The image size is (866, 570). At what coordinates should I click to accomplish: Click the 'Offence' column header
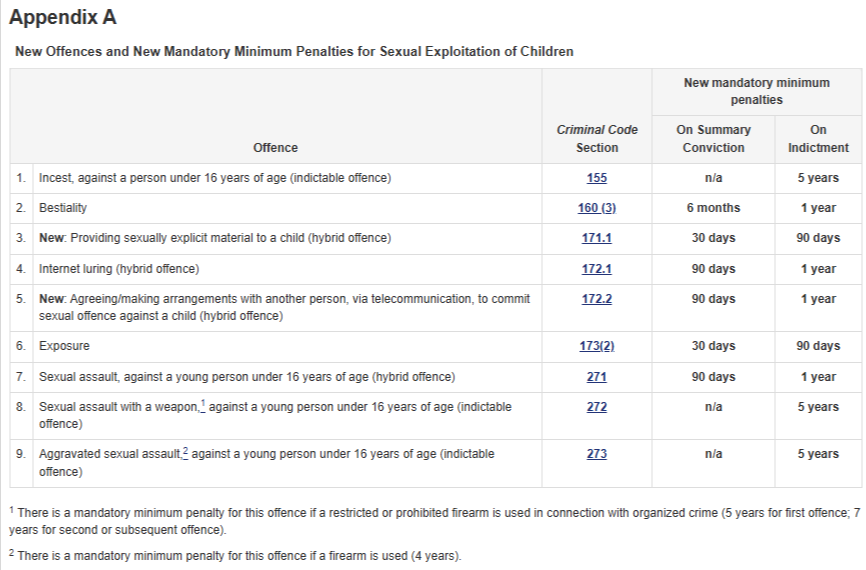point(275,148)
